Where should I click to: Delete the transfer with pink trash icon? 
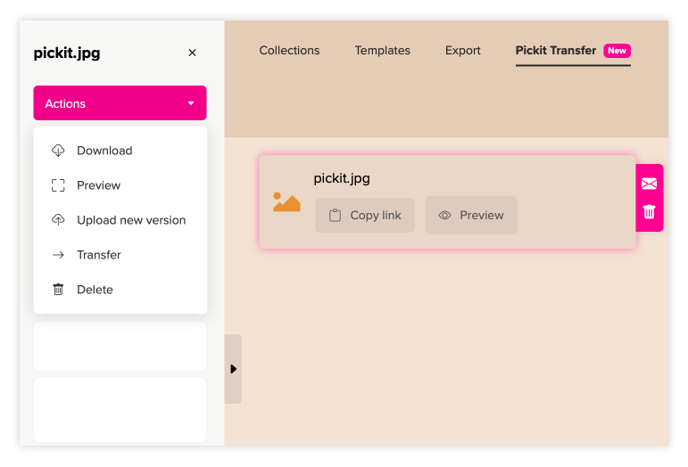point(649,212)
